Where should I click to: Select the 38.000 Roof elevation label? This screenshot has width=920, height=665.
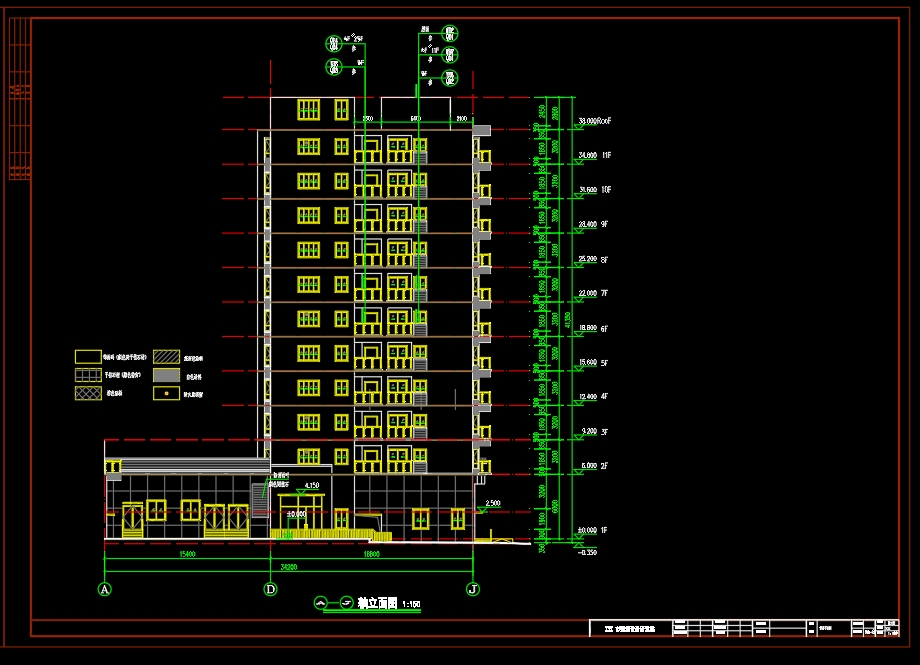point(595,121)
